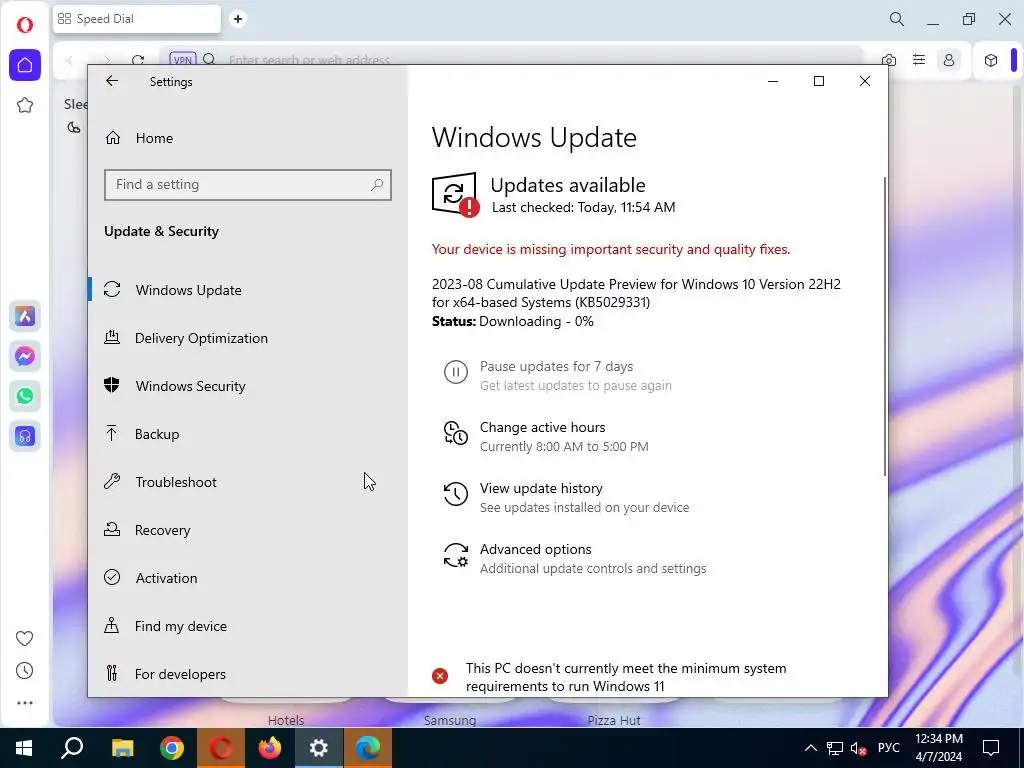The height and width of the screenshot is (768, 1024).
Task: Open Advanced options for updates
Action: 536,549
